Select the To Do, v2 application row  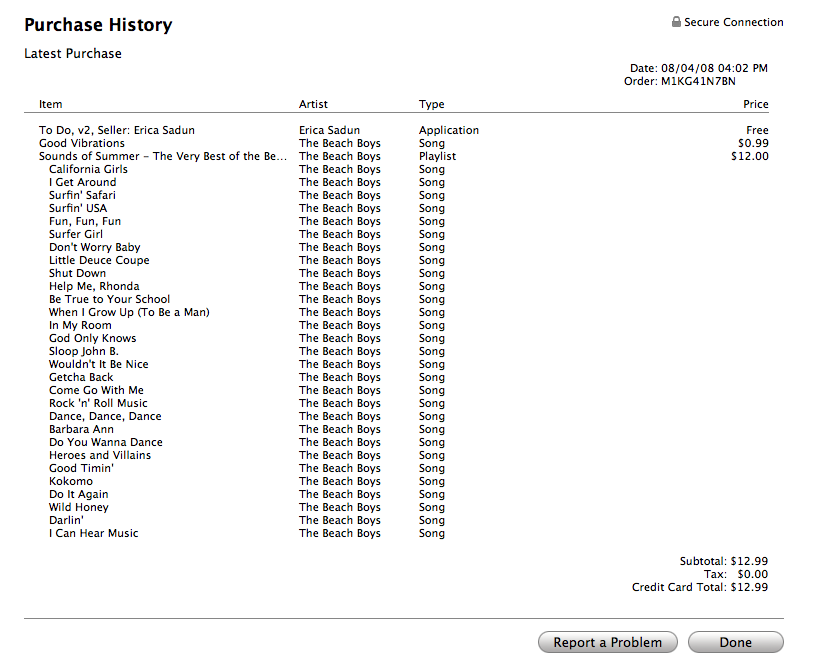404,130
